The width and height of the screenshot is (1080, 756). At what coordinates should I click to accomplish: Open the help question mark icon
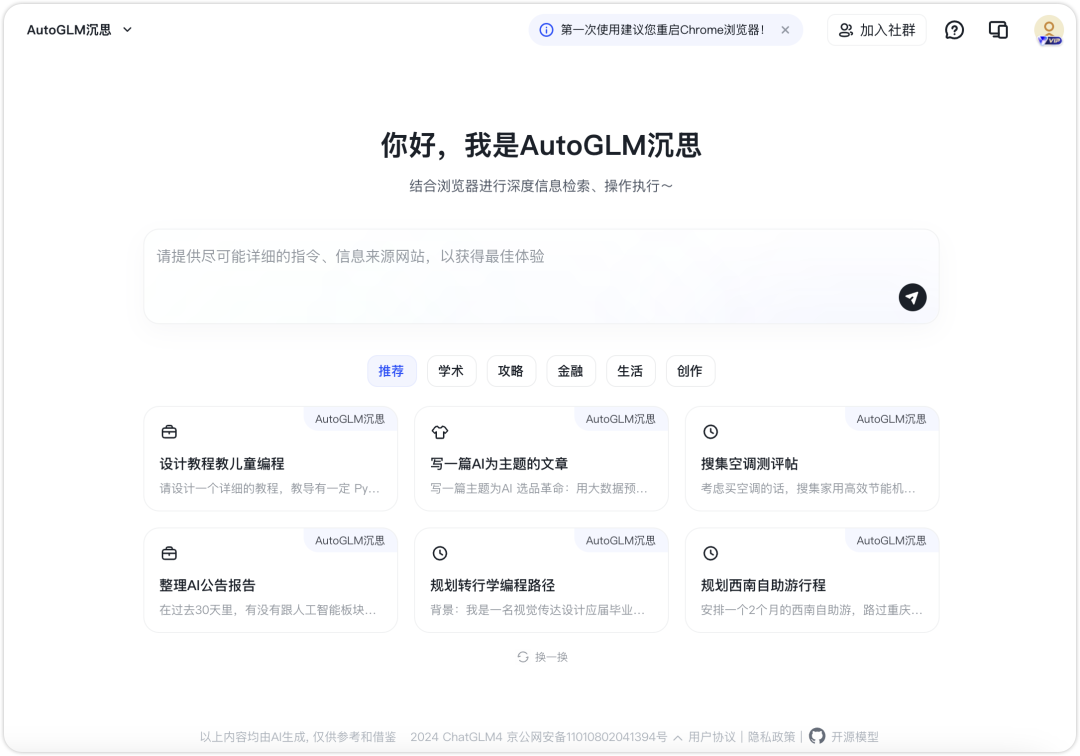954,30
